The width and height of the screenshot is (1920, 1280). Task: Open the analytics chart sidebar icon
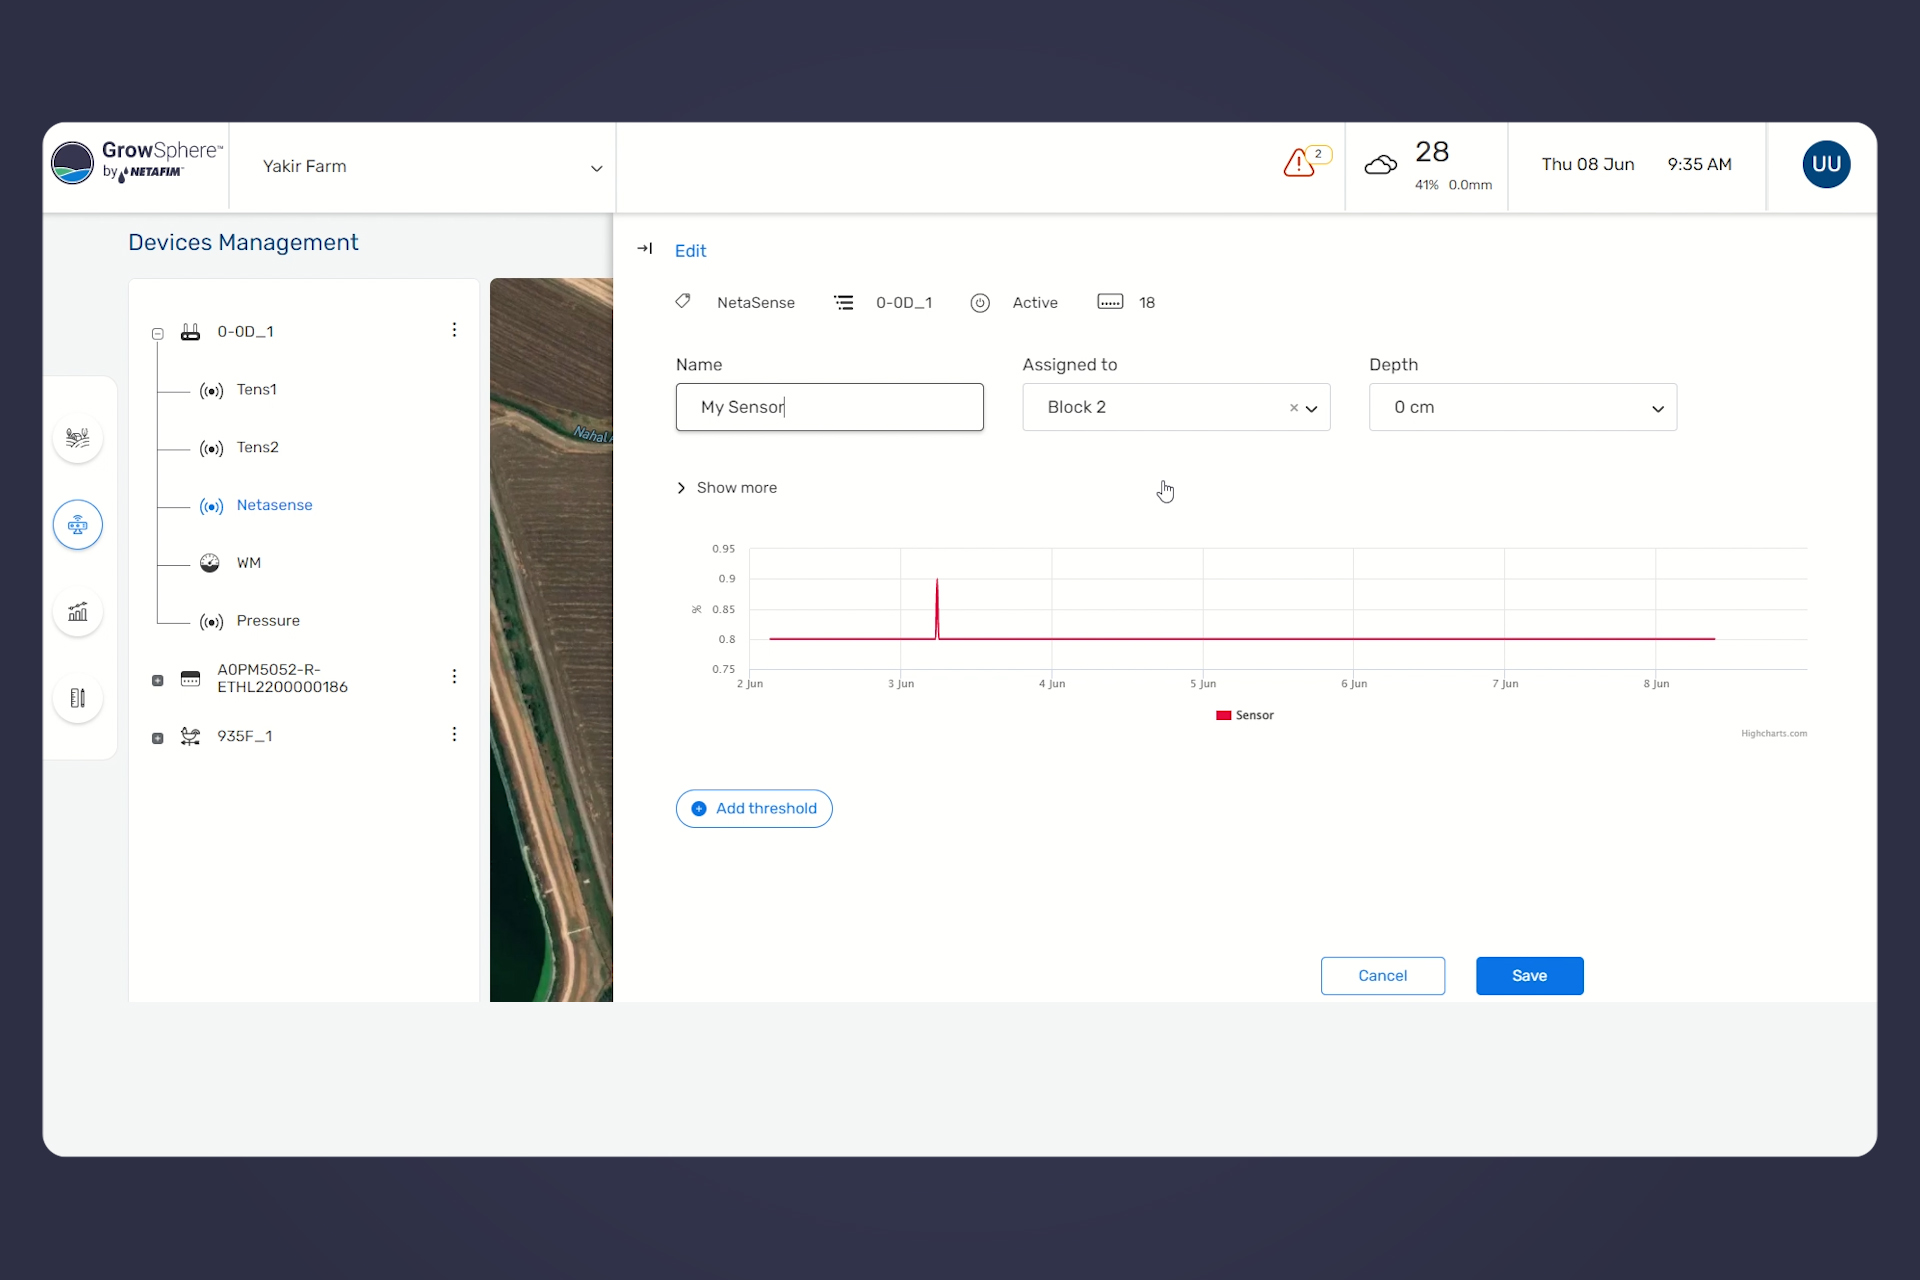coord(78,612)
